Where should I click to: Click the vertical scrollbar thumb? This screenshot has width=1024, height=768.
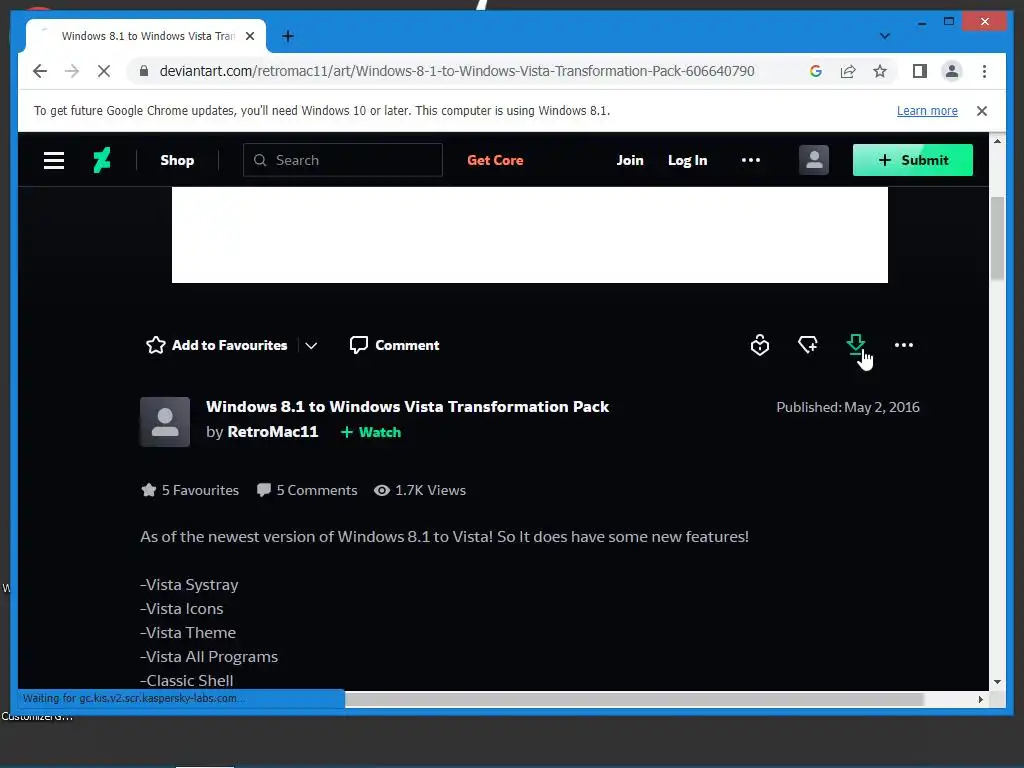click(997, 238)
